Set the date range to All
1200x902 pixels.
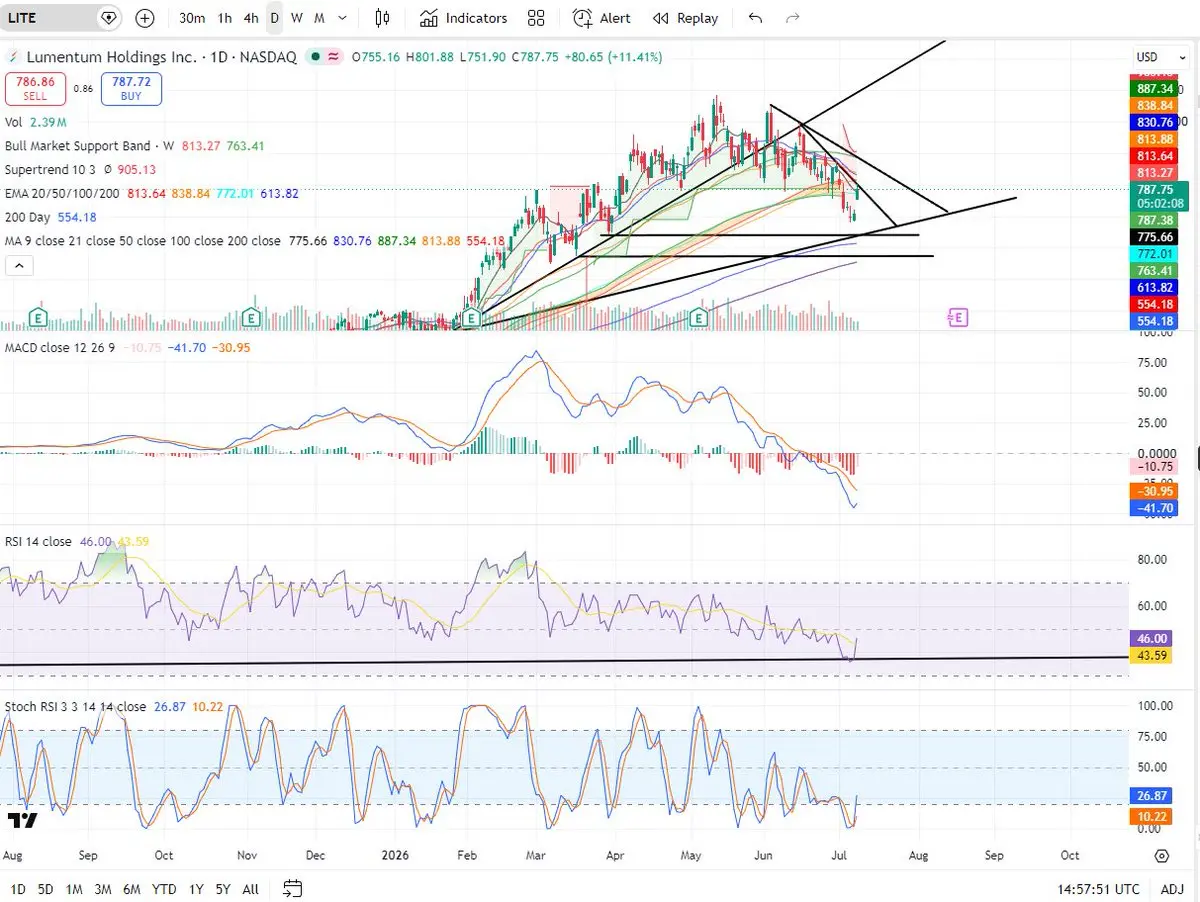(x=251, y=889)
